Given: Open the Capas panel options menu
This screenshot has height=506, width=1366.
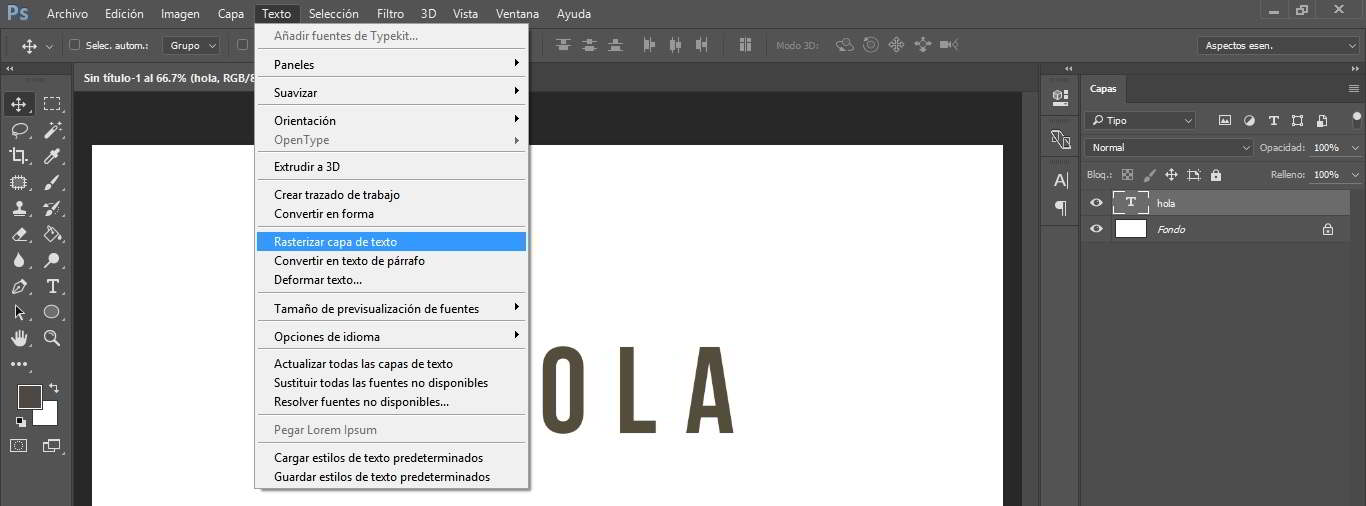Looking at the screenshot, I should (x=1354, y=89).
